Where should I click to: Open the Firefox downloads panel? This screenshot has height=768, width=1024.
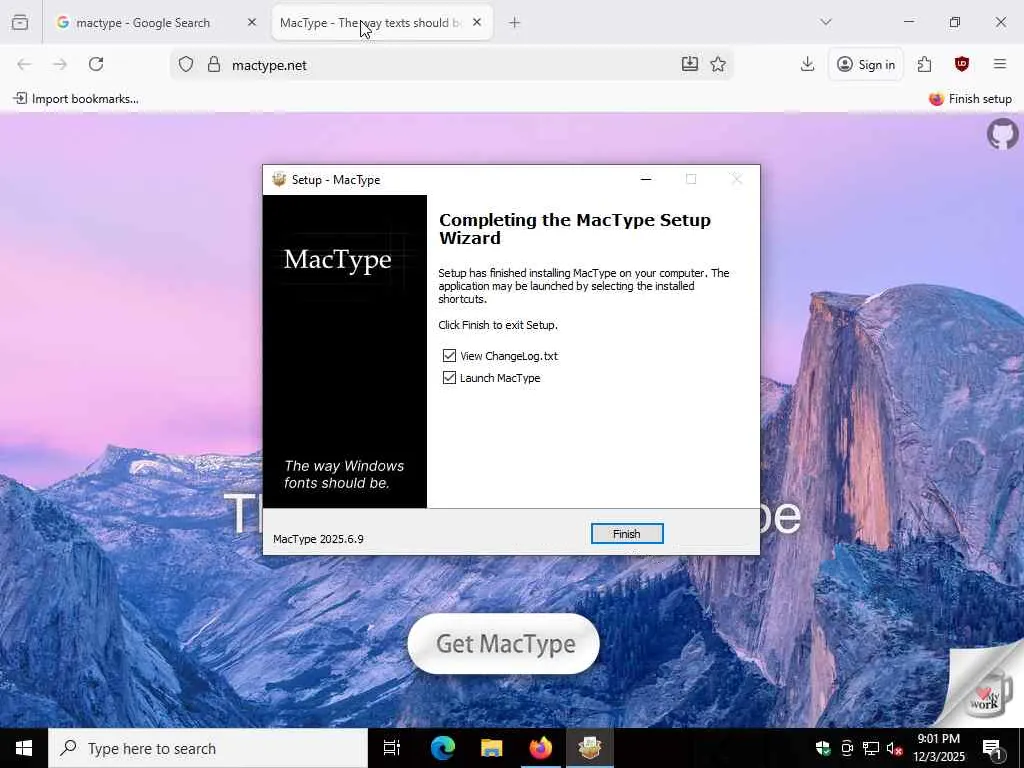click(x=807, y=64)
